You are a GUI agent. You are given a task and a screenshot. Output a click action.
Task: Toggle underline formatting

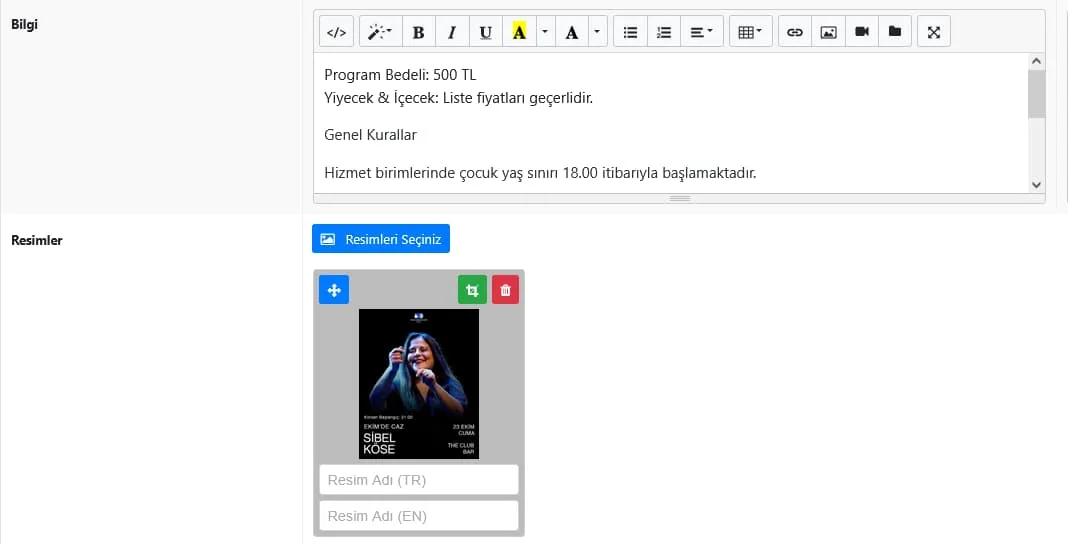[x=485, y=32]
